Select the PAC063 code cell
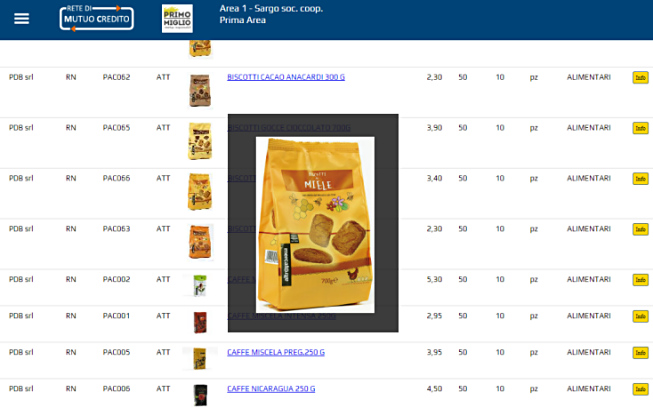This screenshot has height=408, width=653. tap(116, 229)
